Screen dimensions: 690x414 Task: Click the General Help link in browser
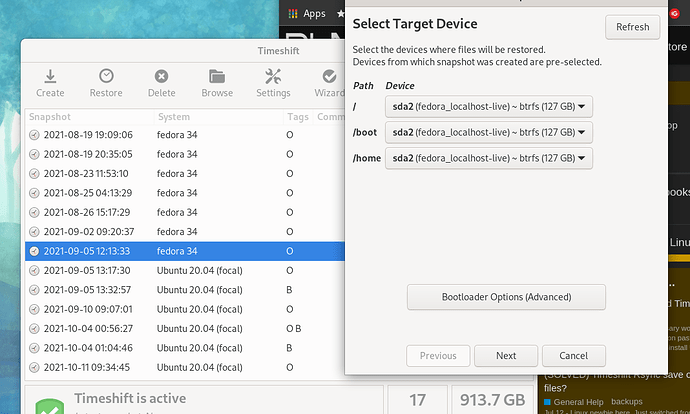pos(578,402)
